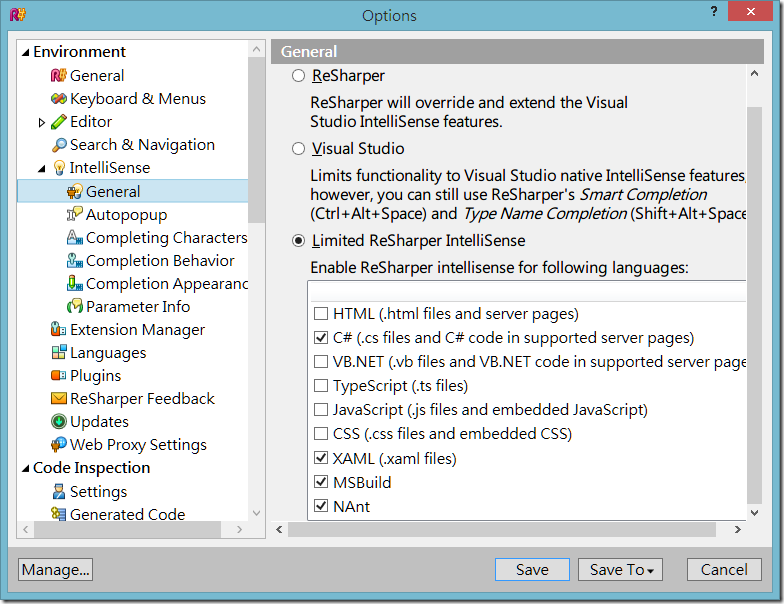784x604 pixels.
Task: Select Limited ReSharper IntelliSense radio option
Action: click(x=298, y=240)
